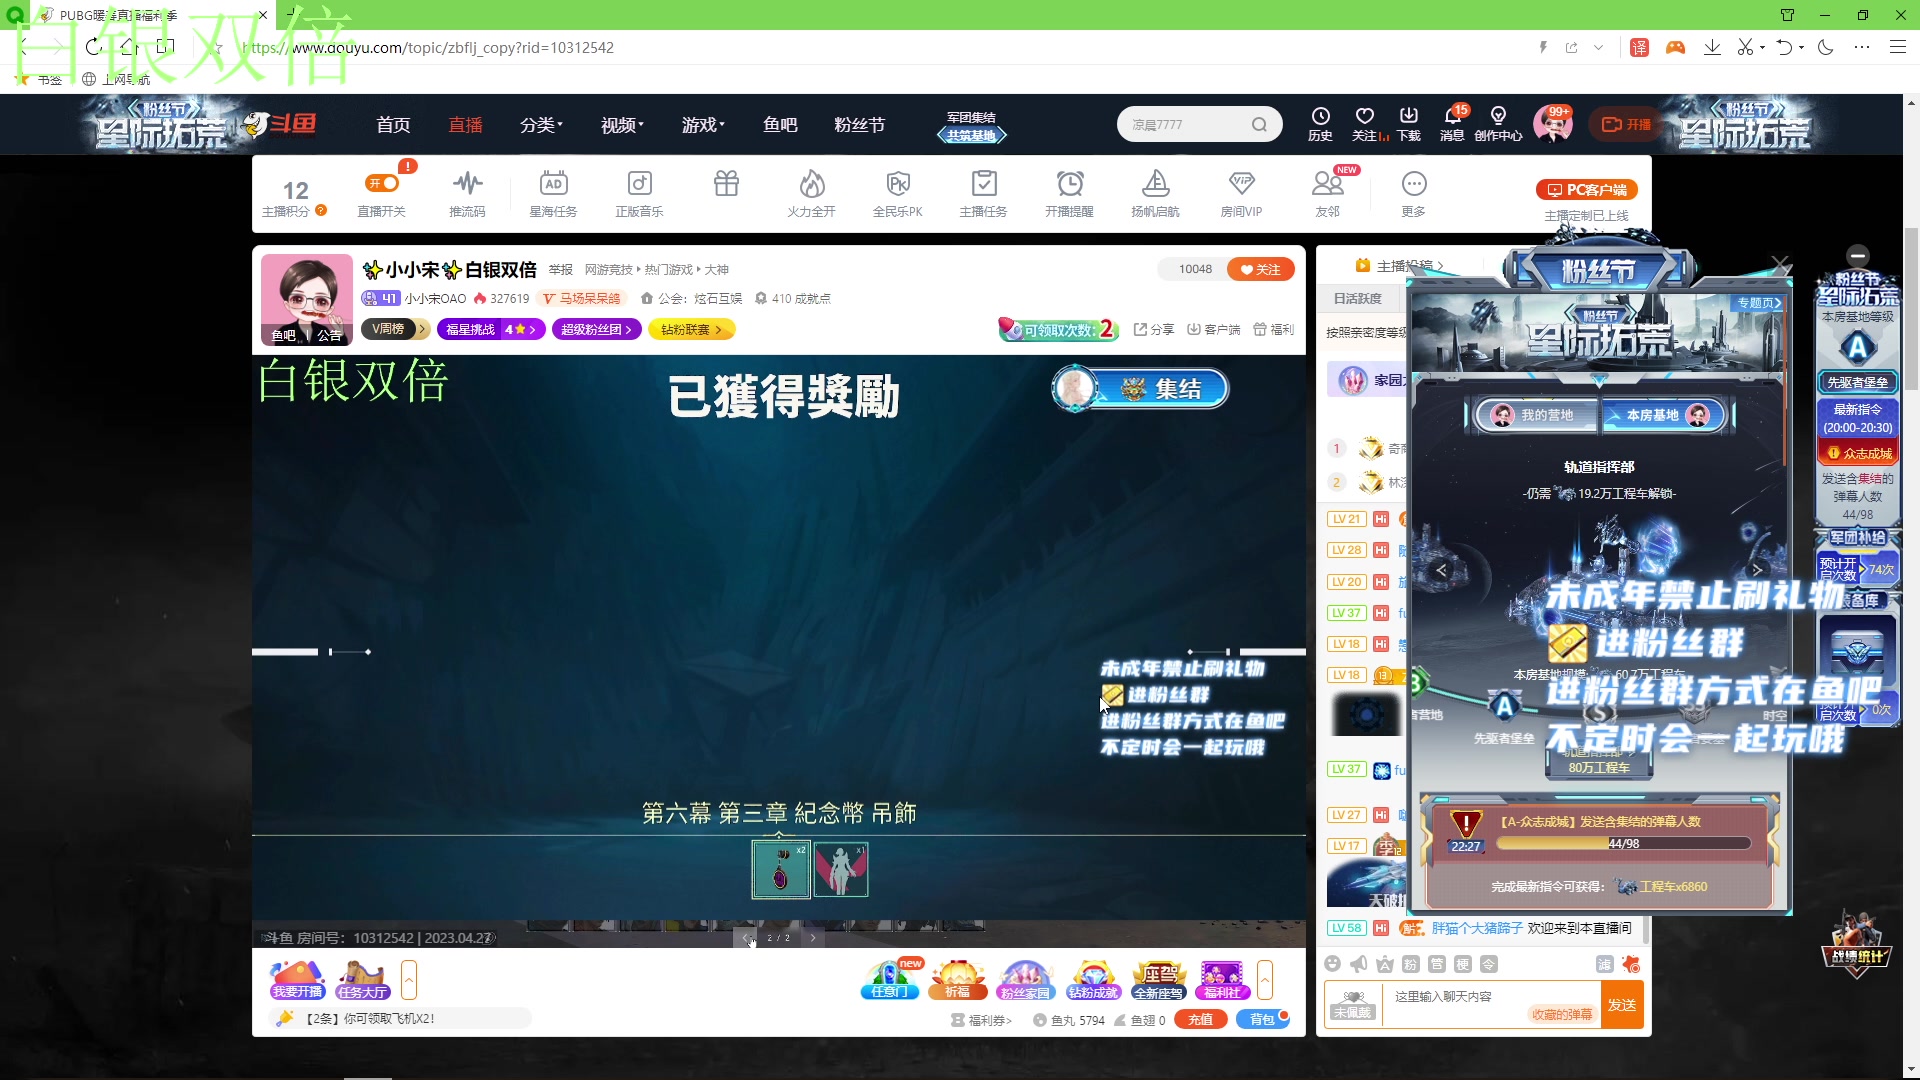Toggle dark mode in the browser toolbar

click(x=1826, y=47)
